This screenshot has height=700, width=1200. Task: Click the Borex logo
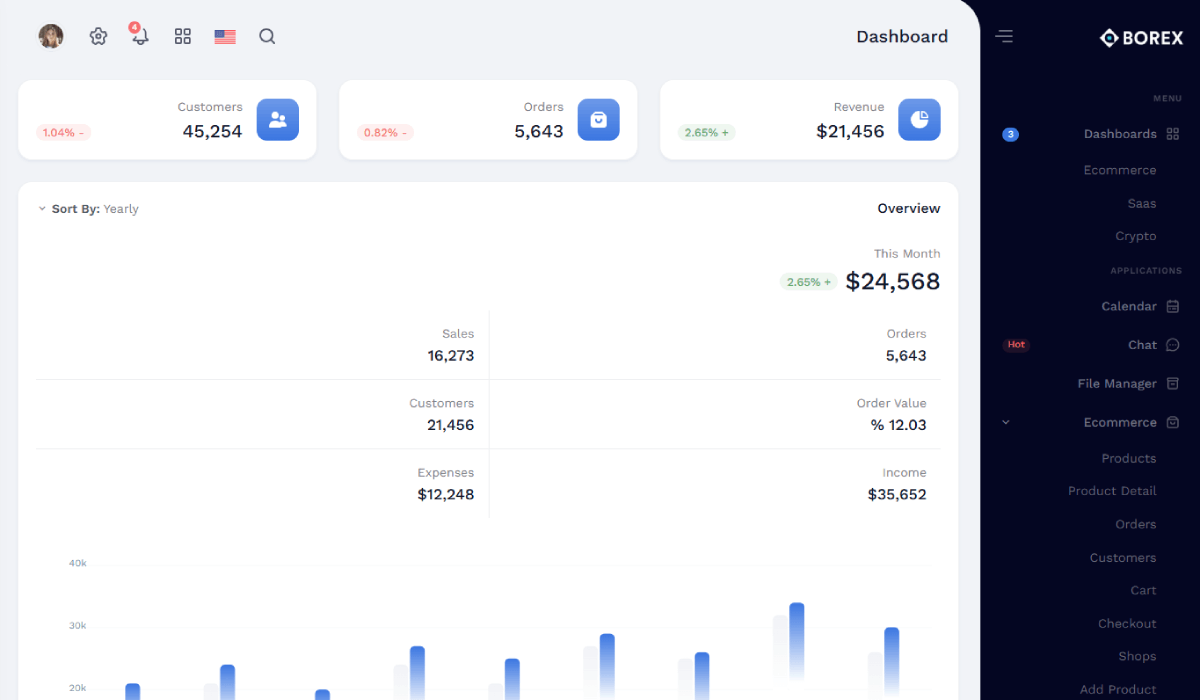click(x=1141, y=38)
